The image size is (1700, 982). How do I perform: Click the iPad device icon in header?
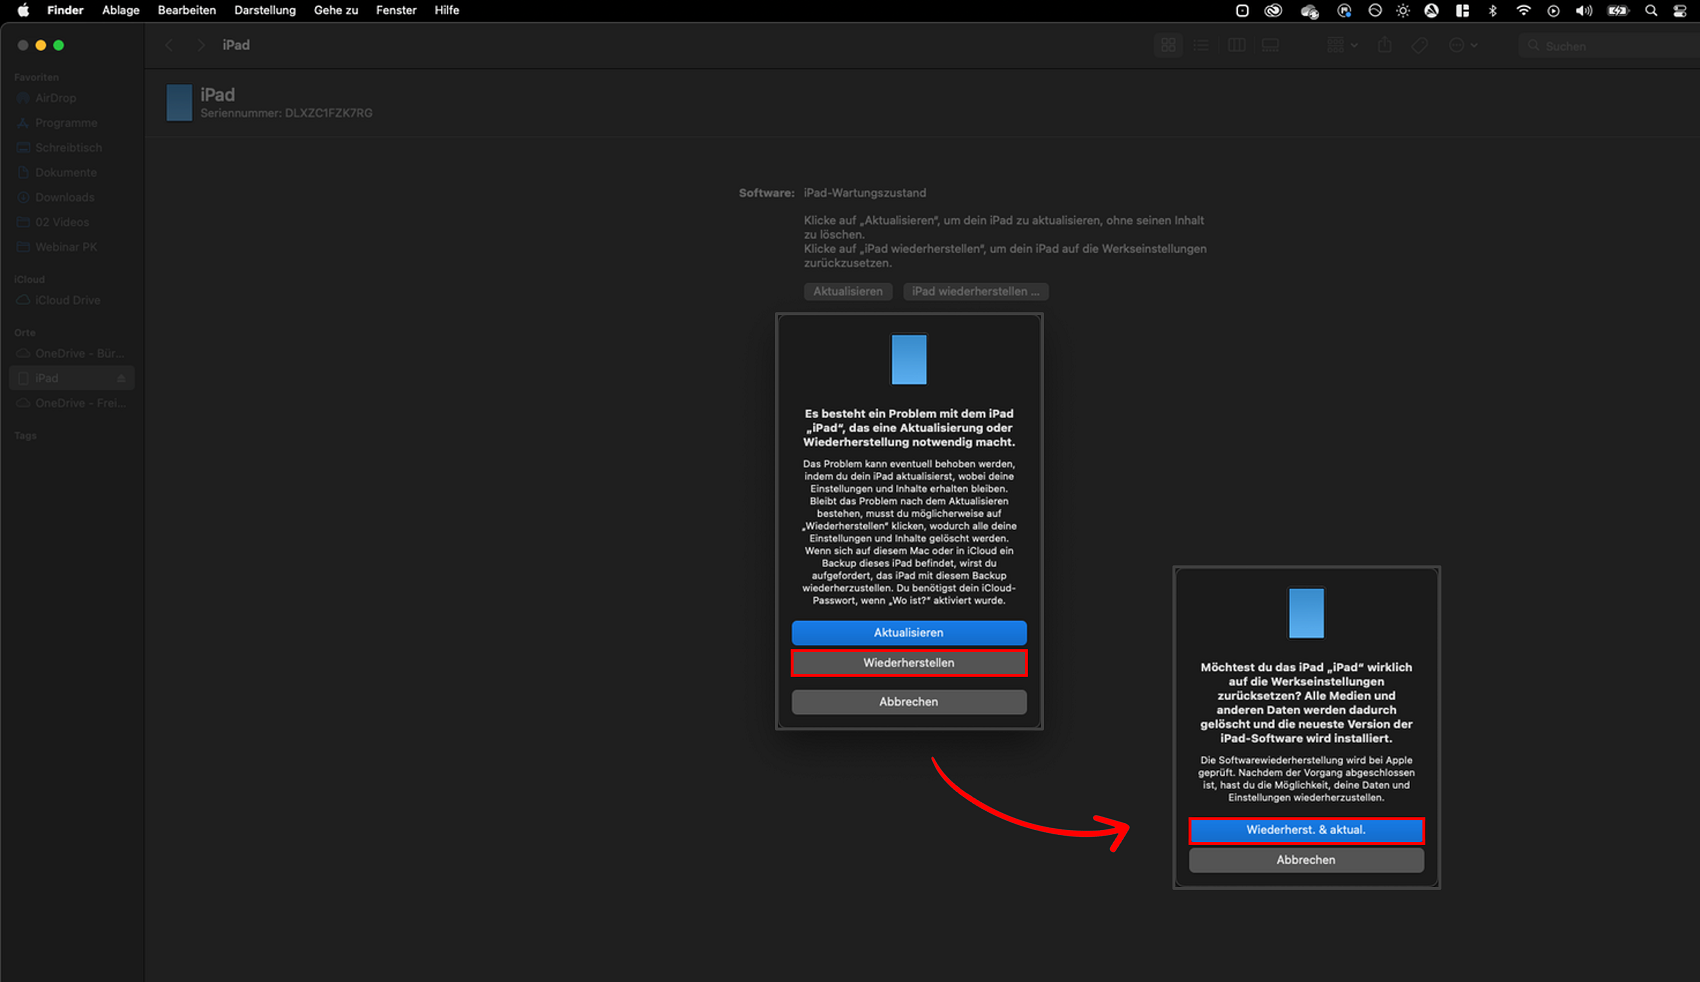pyautogui.click(x=179, y=102)
